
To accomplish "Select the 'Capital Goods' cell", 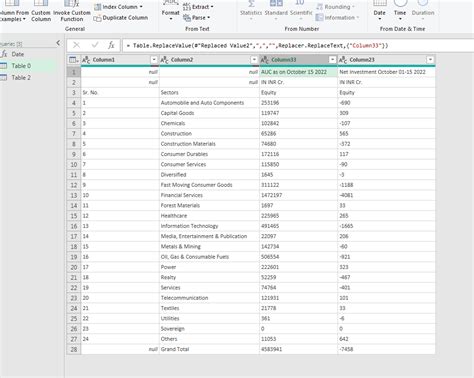I will point(209,113).
